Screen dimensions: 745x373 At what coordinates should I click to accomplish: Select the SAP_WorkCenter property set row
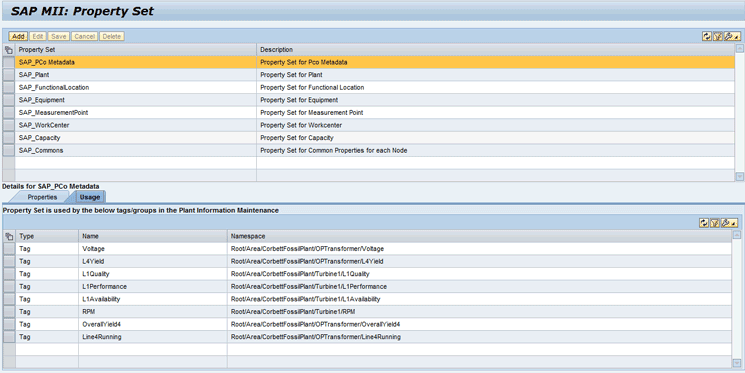tap(369, 125)
